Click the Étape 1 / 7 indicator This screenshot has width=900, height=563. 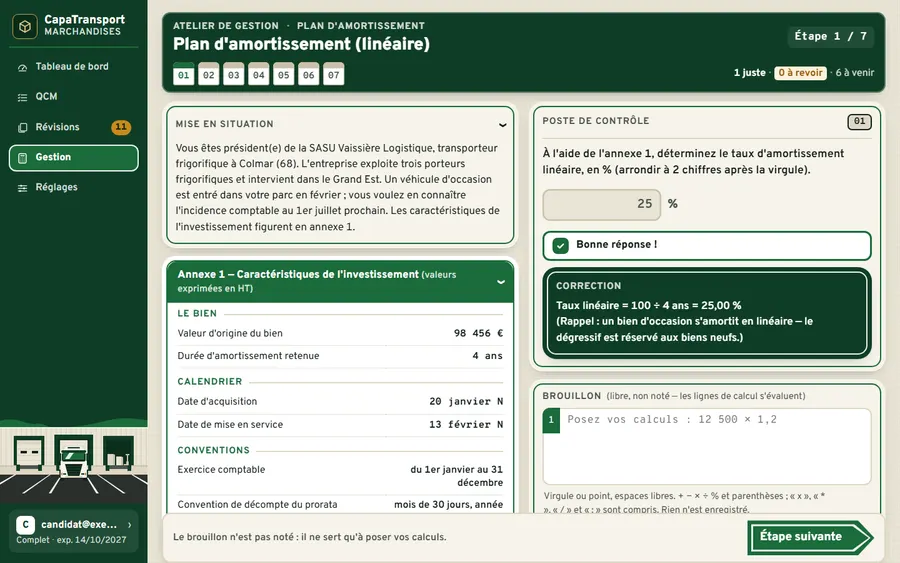[831, 36]
